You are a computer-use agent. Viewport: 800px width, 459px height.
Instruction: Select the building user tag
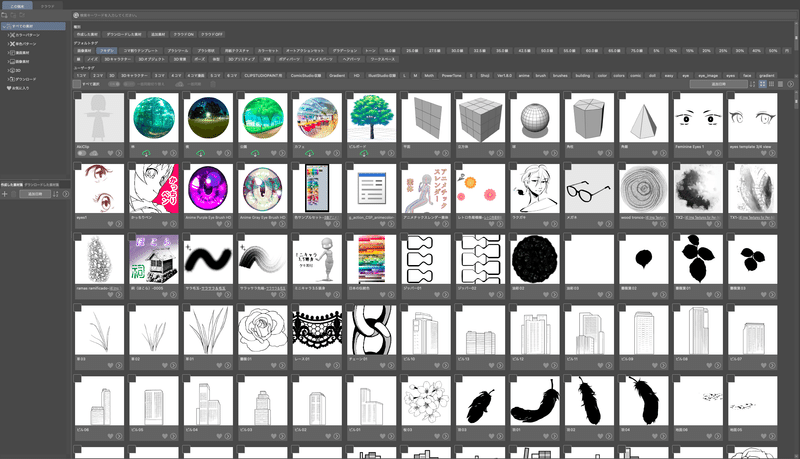pyautogui.click(x=583, y=75)
